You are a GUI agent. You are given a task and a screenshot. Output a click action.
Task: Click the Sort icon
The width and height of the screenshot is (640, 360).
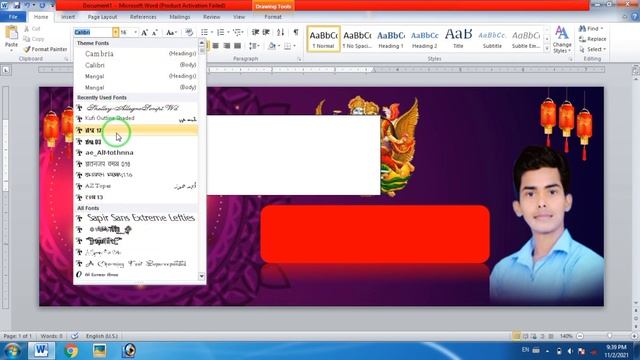coord(280,32)
